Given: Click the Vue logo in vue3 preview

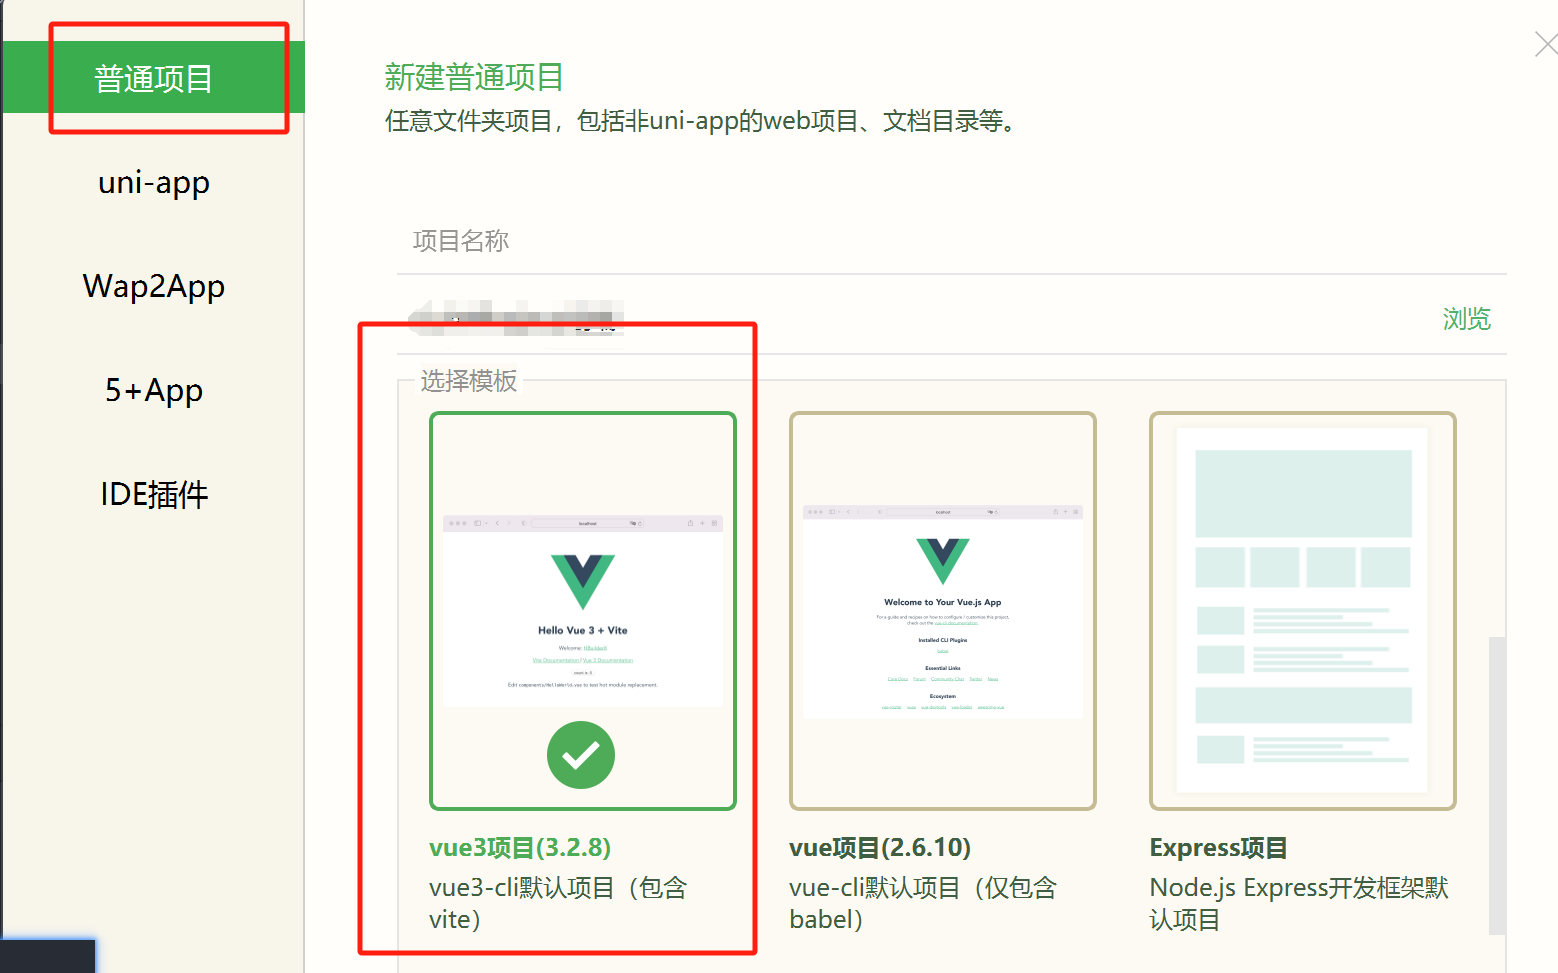Looking at the screenshot, I should pos(583,581).
